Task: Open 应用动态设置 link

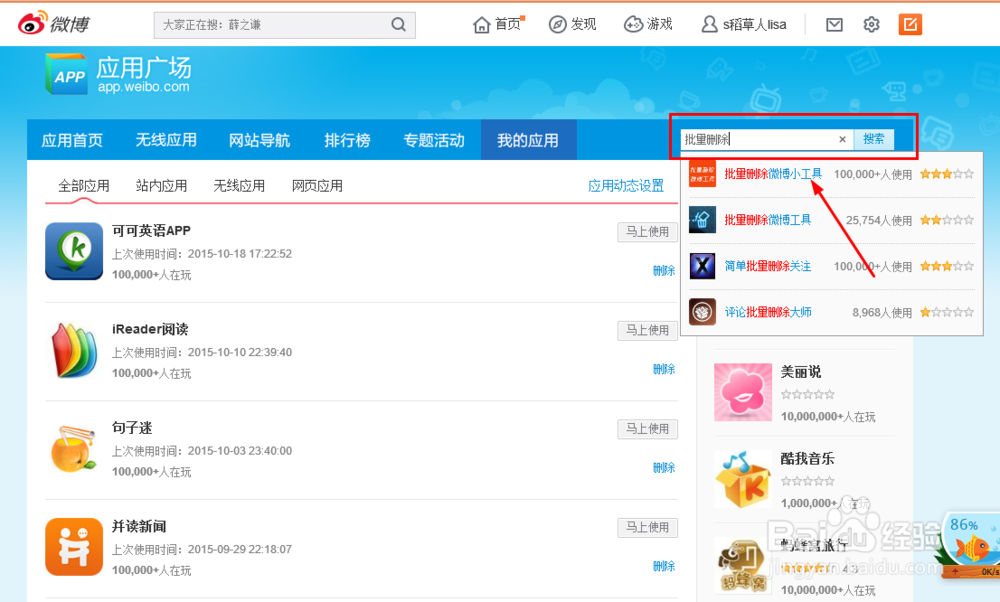Action: coord(626,186)
